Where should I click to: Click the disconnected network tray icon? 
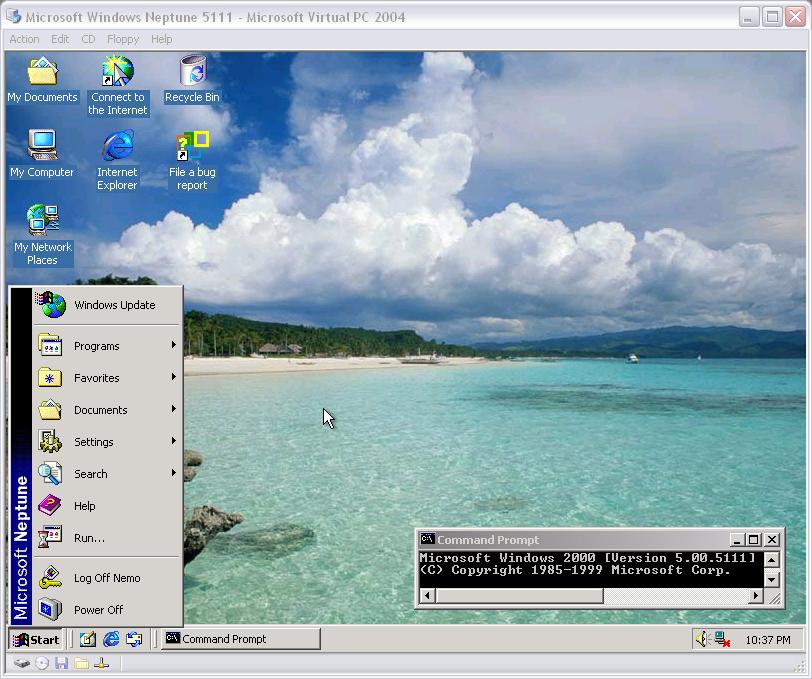coord(722,639)
